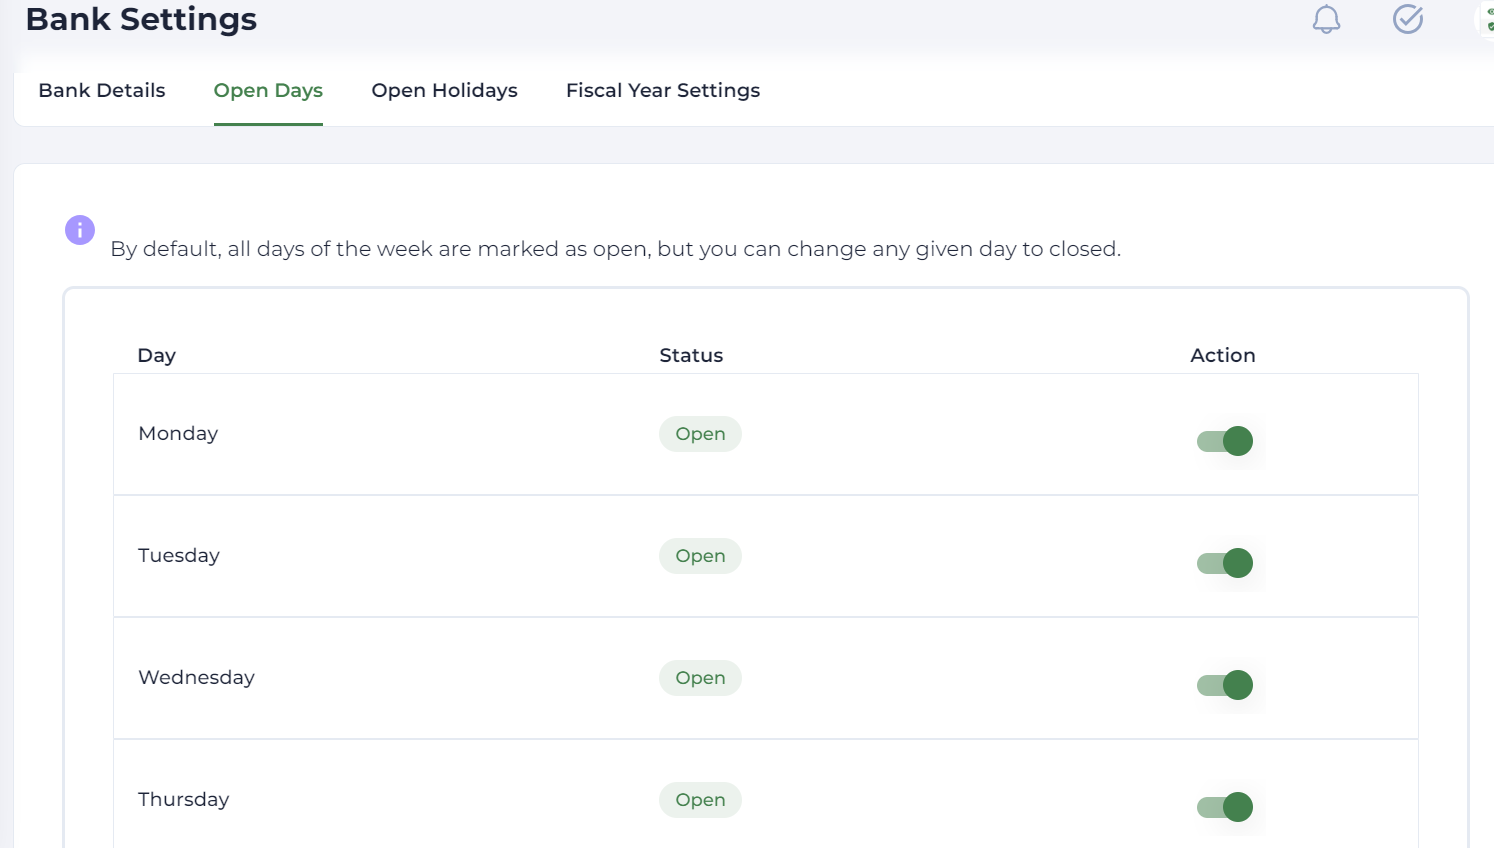Switch to the Bank Details tab
Screen dimensions: 1494x848
pyautogui.click(x=102, y=90)
